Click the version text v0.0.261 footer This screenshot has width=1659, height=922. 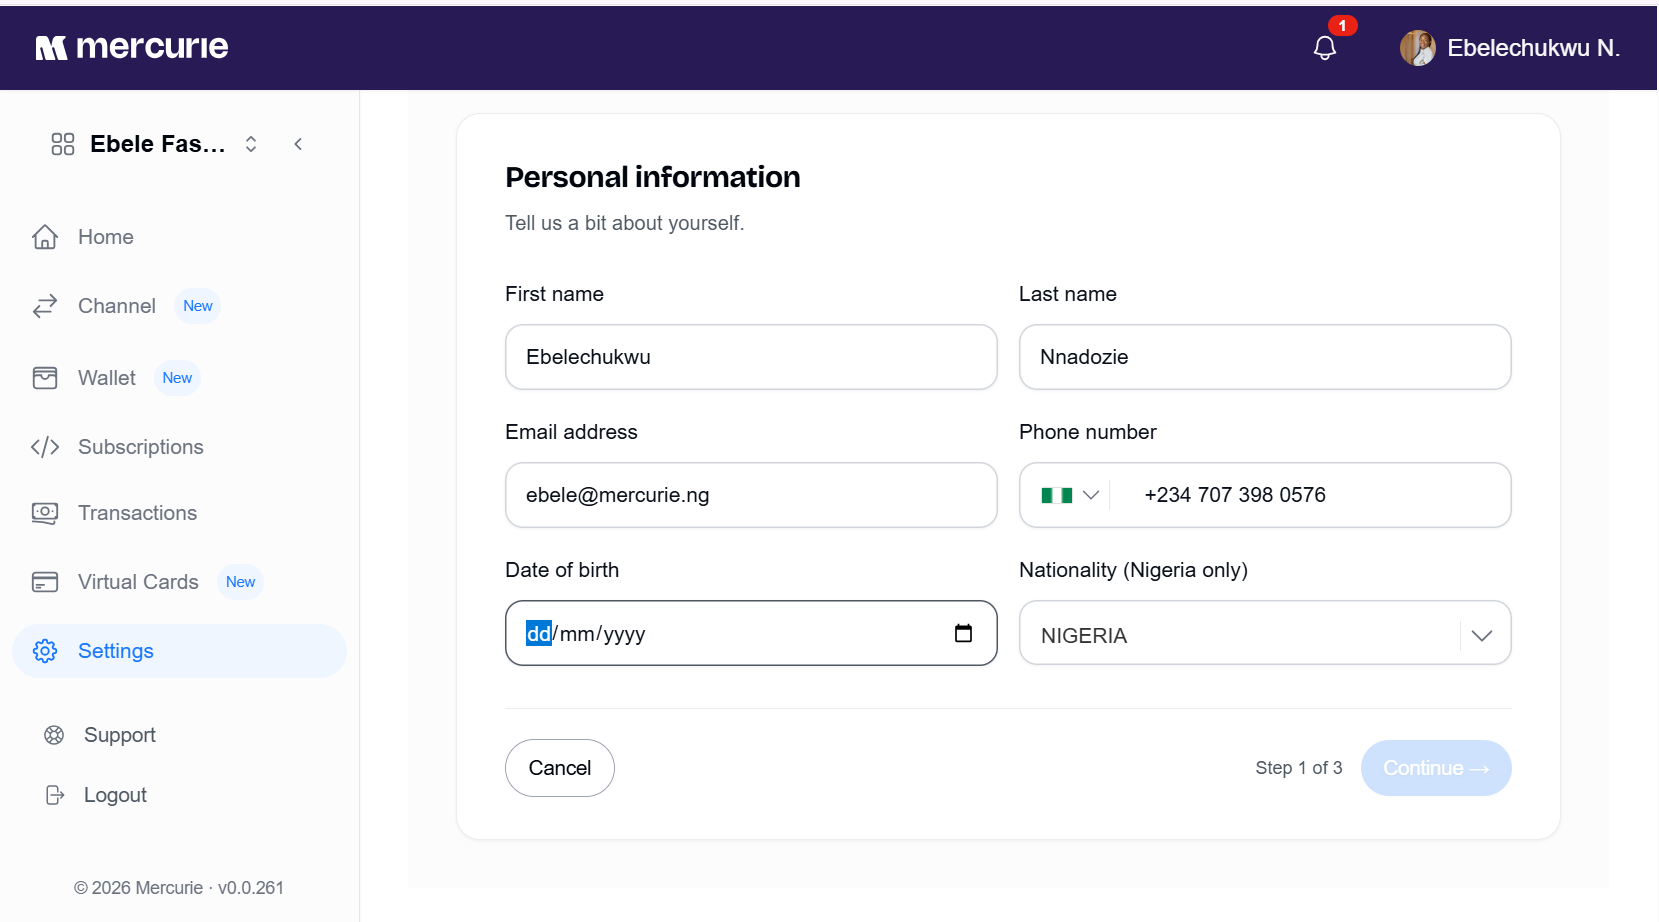251,888
